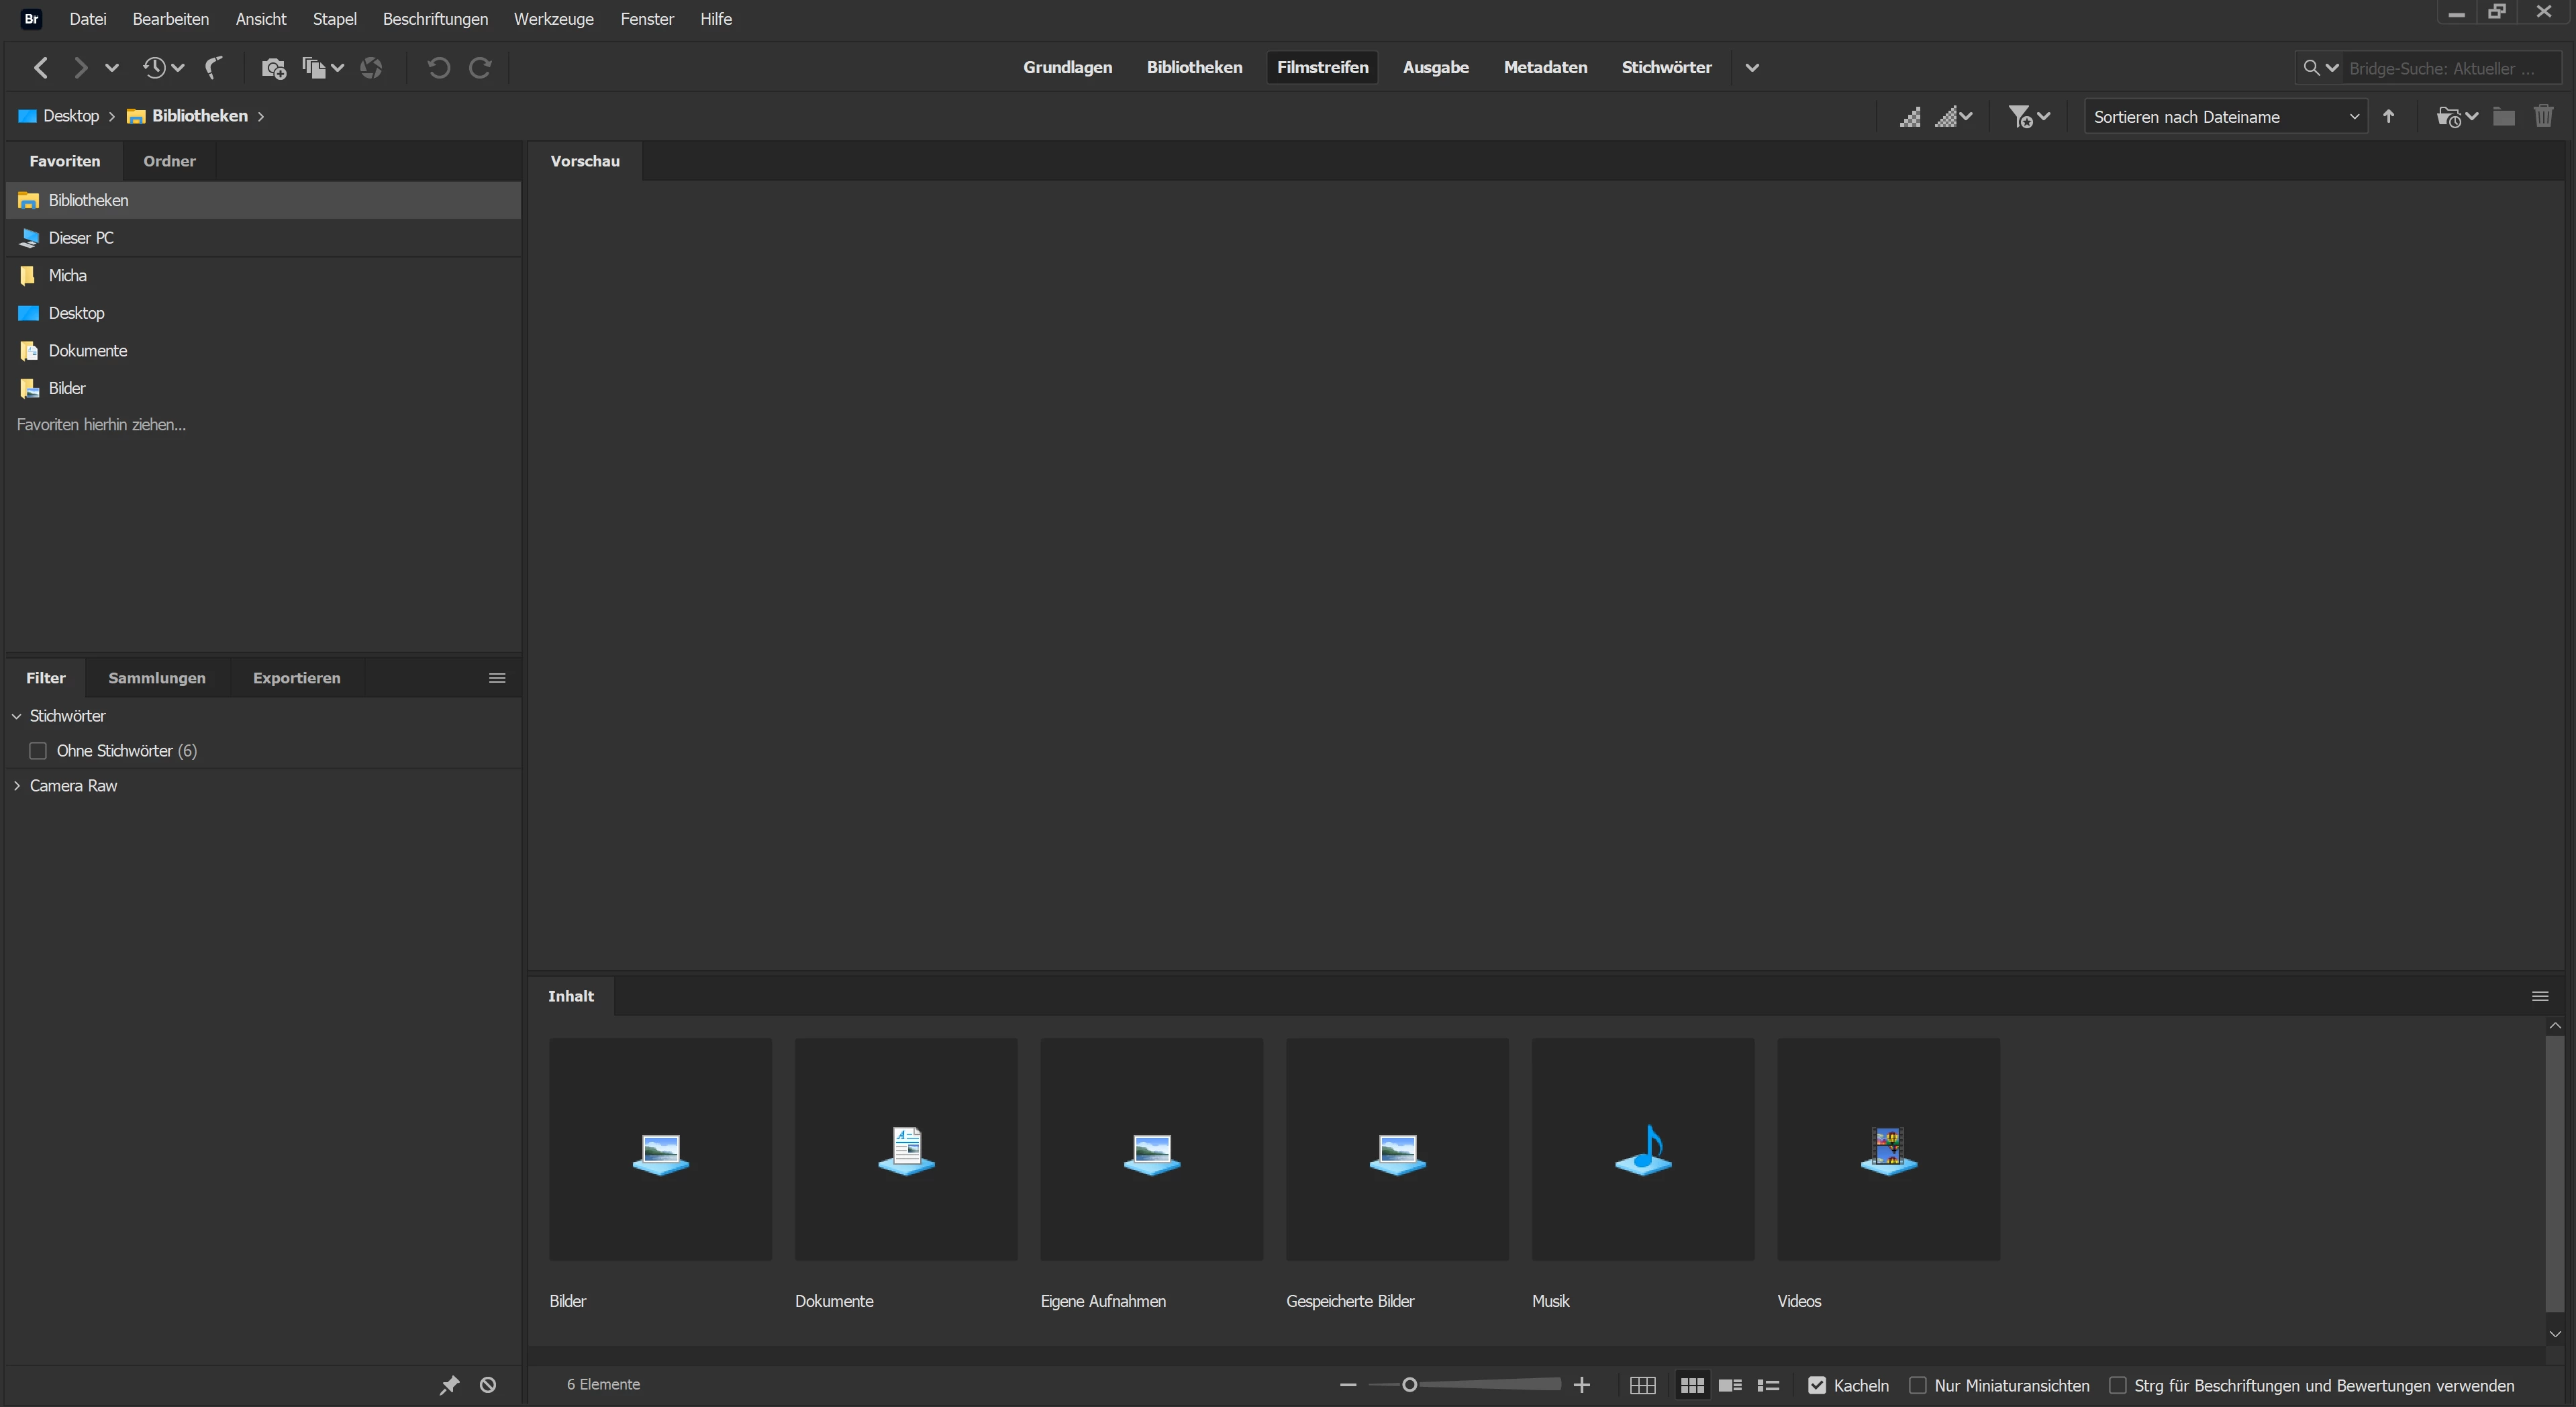Click the boomerang return-to-app icon
The width and height of the screenshot is (2576, 1407).
[x=213, y=67]
